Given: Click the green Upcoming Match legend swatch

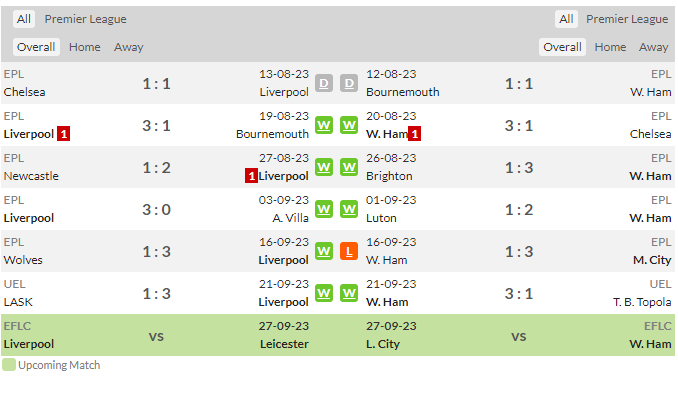Looking at the screenshot, I should point(9,365).
